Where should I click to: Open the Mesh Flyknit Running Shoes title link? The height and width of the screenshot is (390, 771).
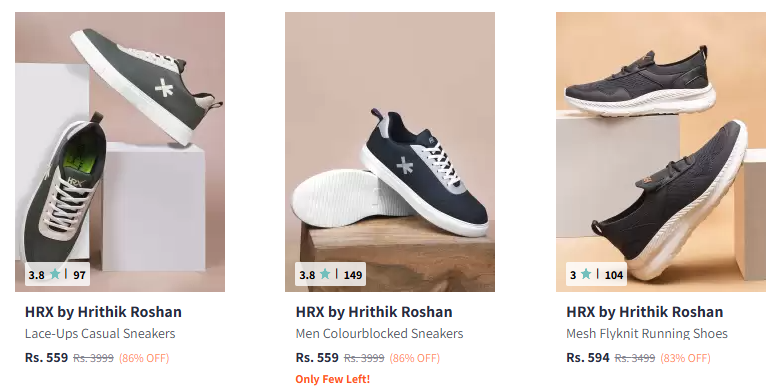pyautogui.click(x=647, y=333)
